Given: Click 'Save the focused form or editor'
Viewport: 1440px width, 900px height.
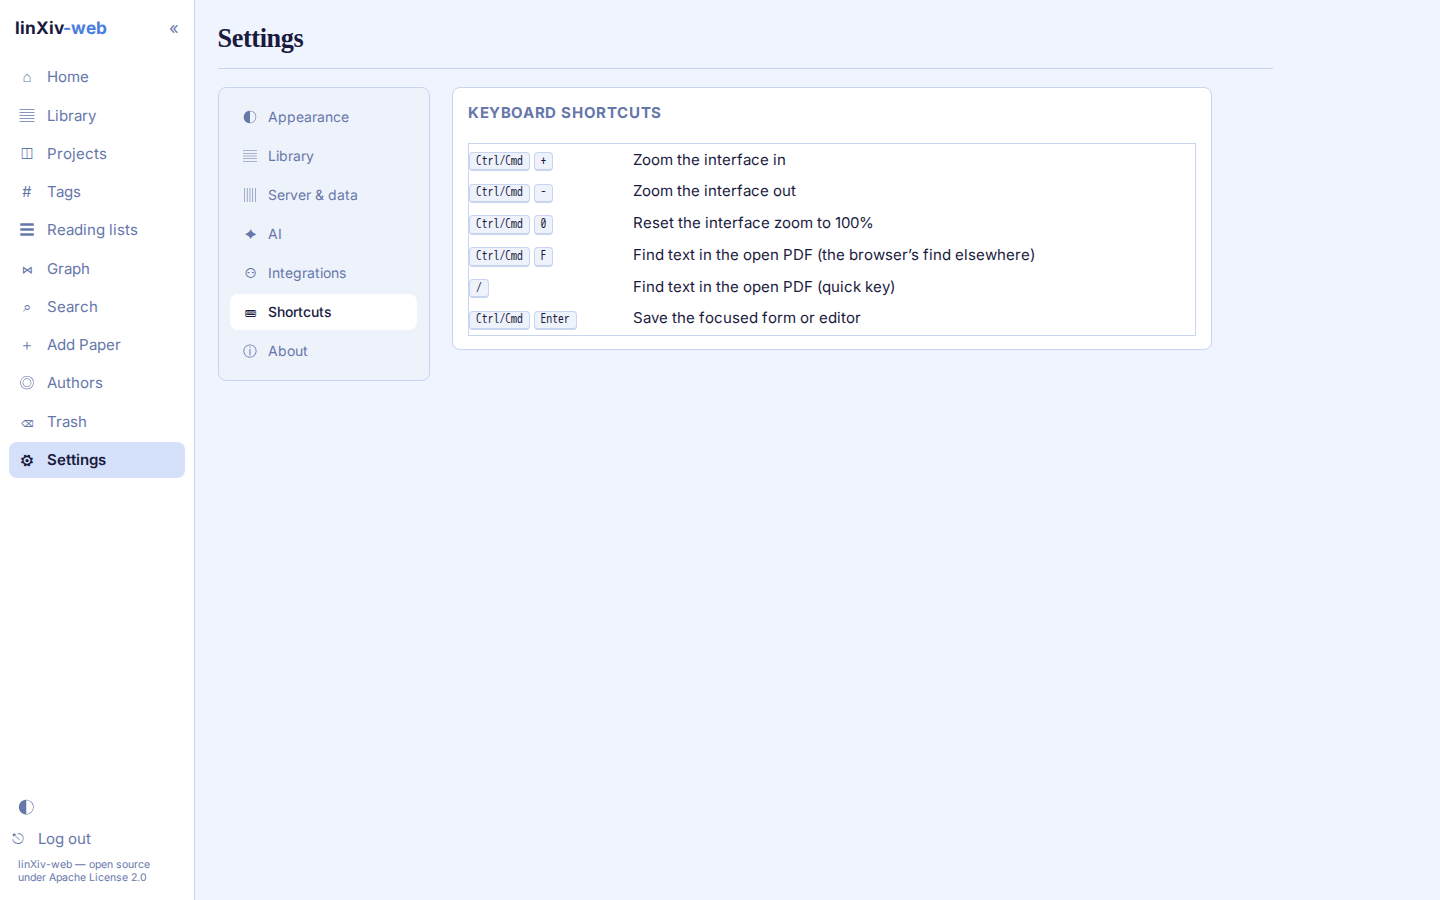Looking at the screenshot, I should click(x=747, y=318).
